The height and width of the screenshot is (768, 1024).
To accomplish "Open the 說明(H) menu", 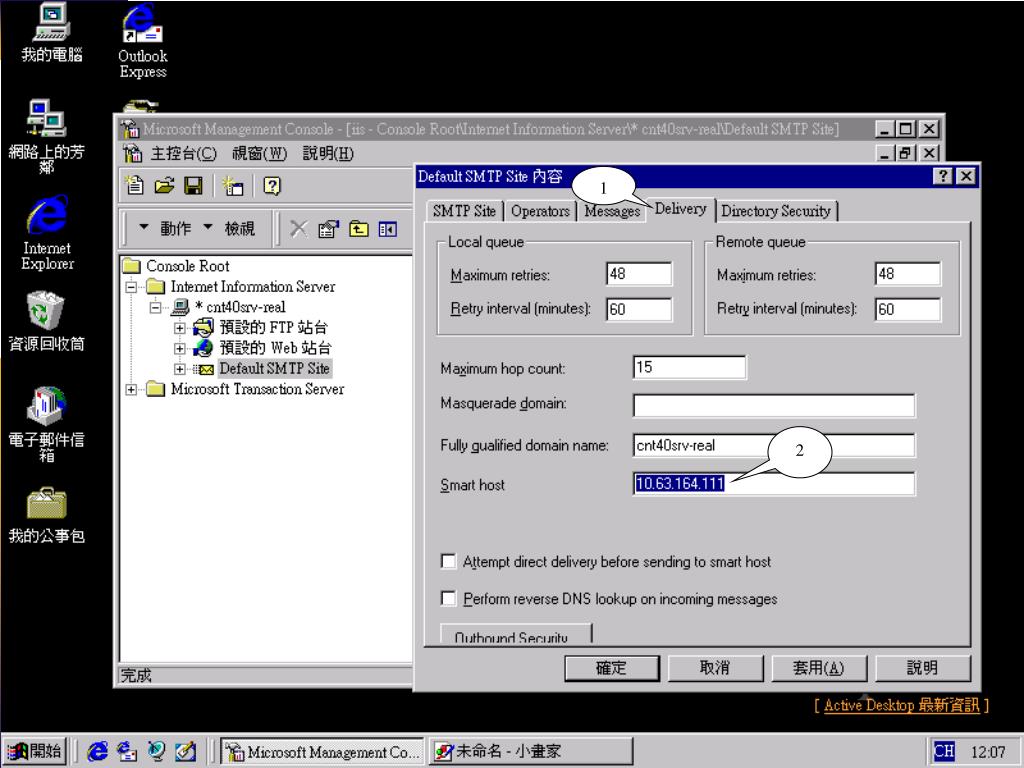I will click(328, 153).
